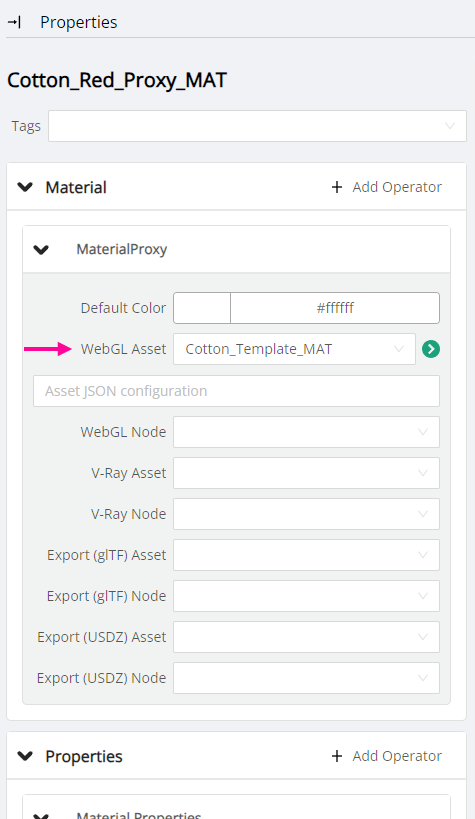Image resolution: width=475 pixels, height=819 pixels.
Task: Click the white Default Color swatch
Action: pyautogui.click(x=202, y=308)
